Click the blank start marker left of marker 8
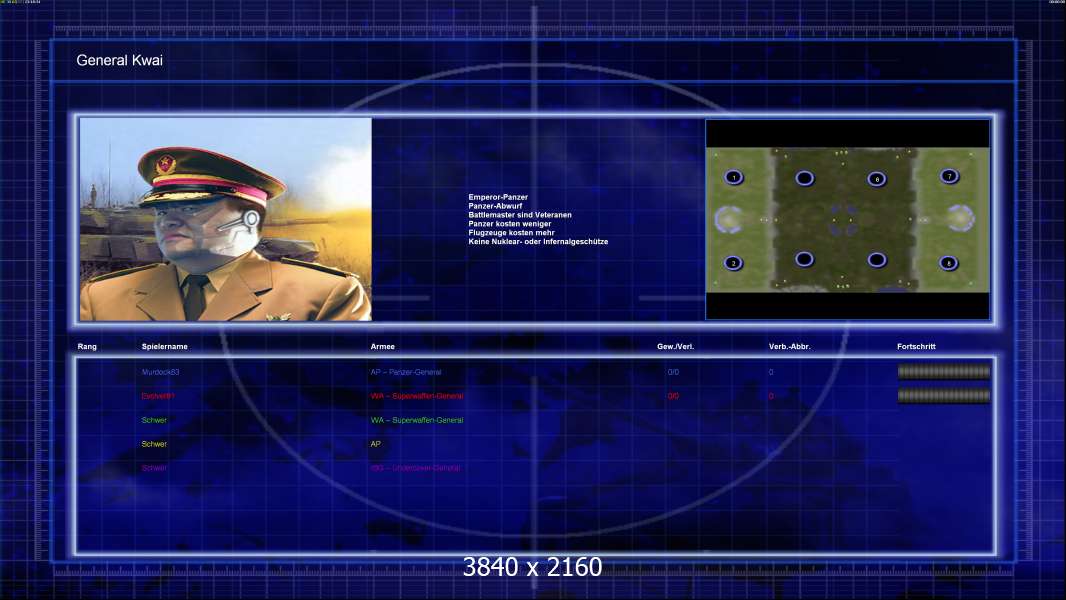Image resolution: width=1066 pixels, height=600 pixels. (877, 260)
